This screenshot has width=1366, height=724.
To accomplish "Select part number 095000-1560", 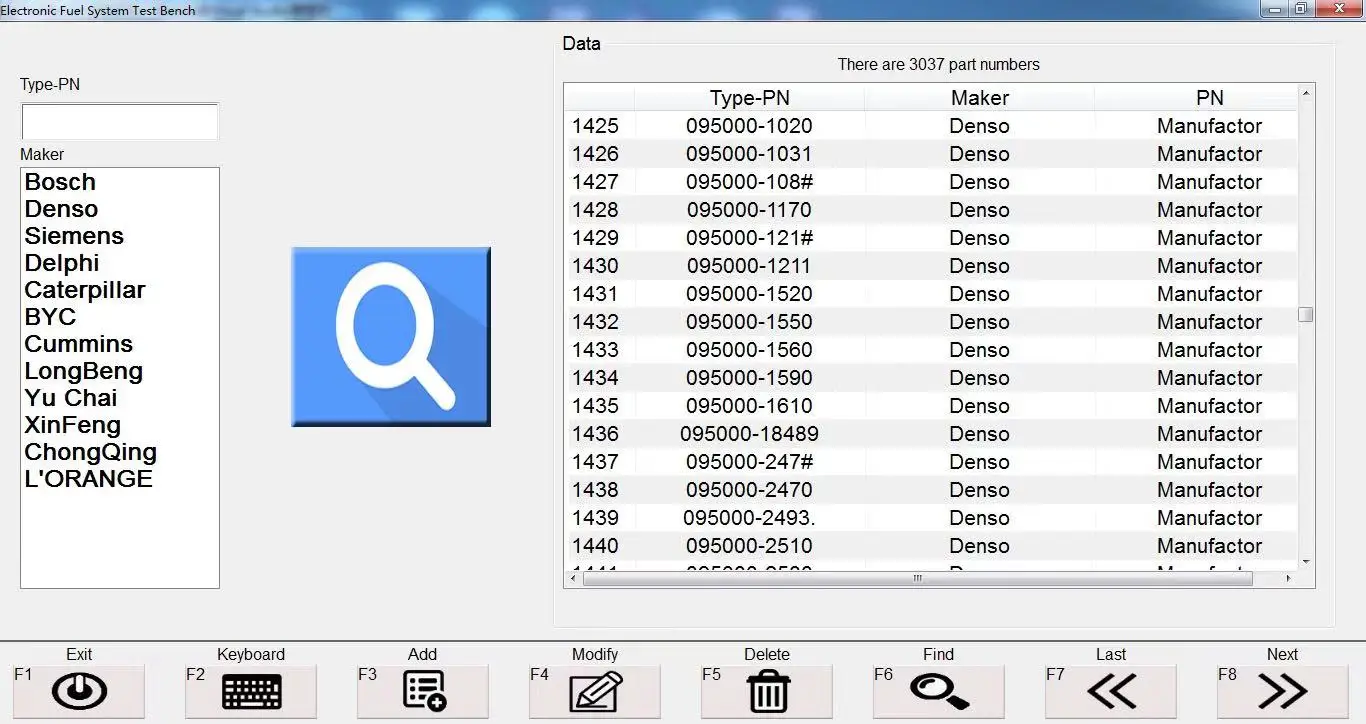I will pyautogui.click(x=749, y=350).
